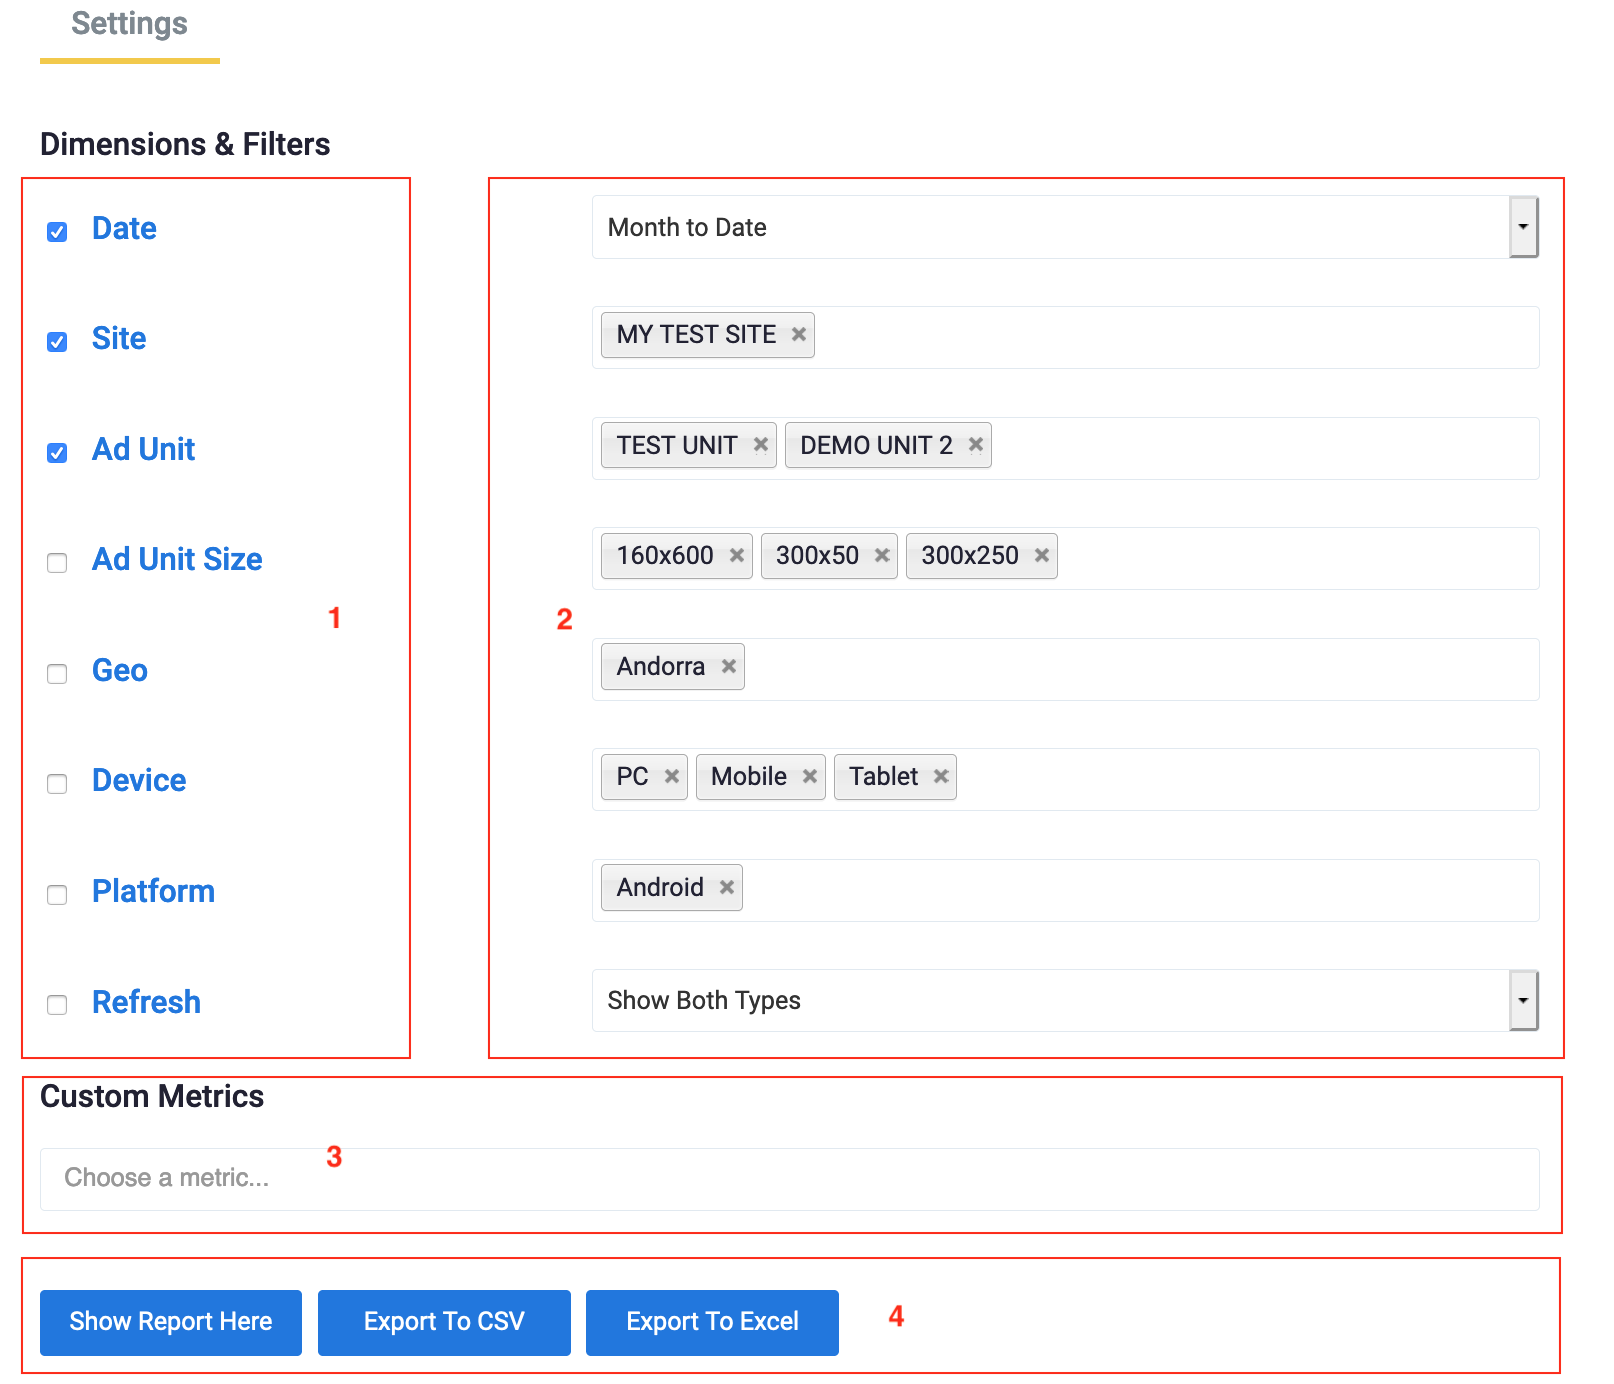Remove the Android platform tag
This screenshot has height=1384, width=1614.
[x=726, y=888]
